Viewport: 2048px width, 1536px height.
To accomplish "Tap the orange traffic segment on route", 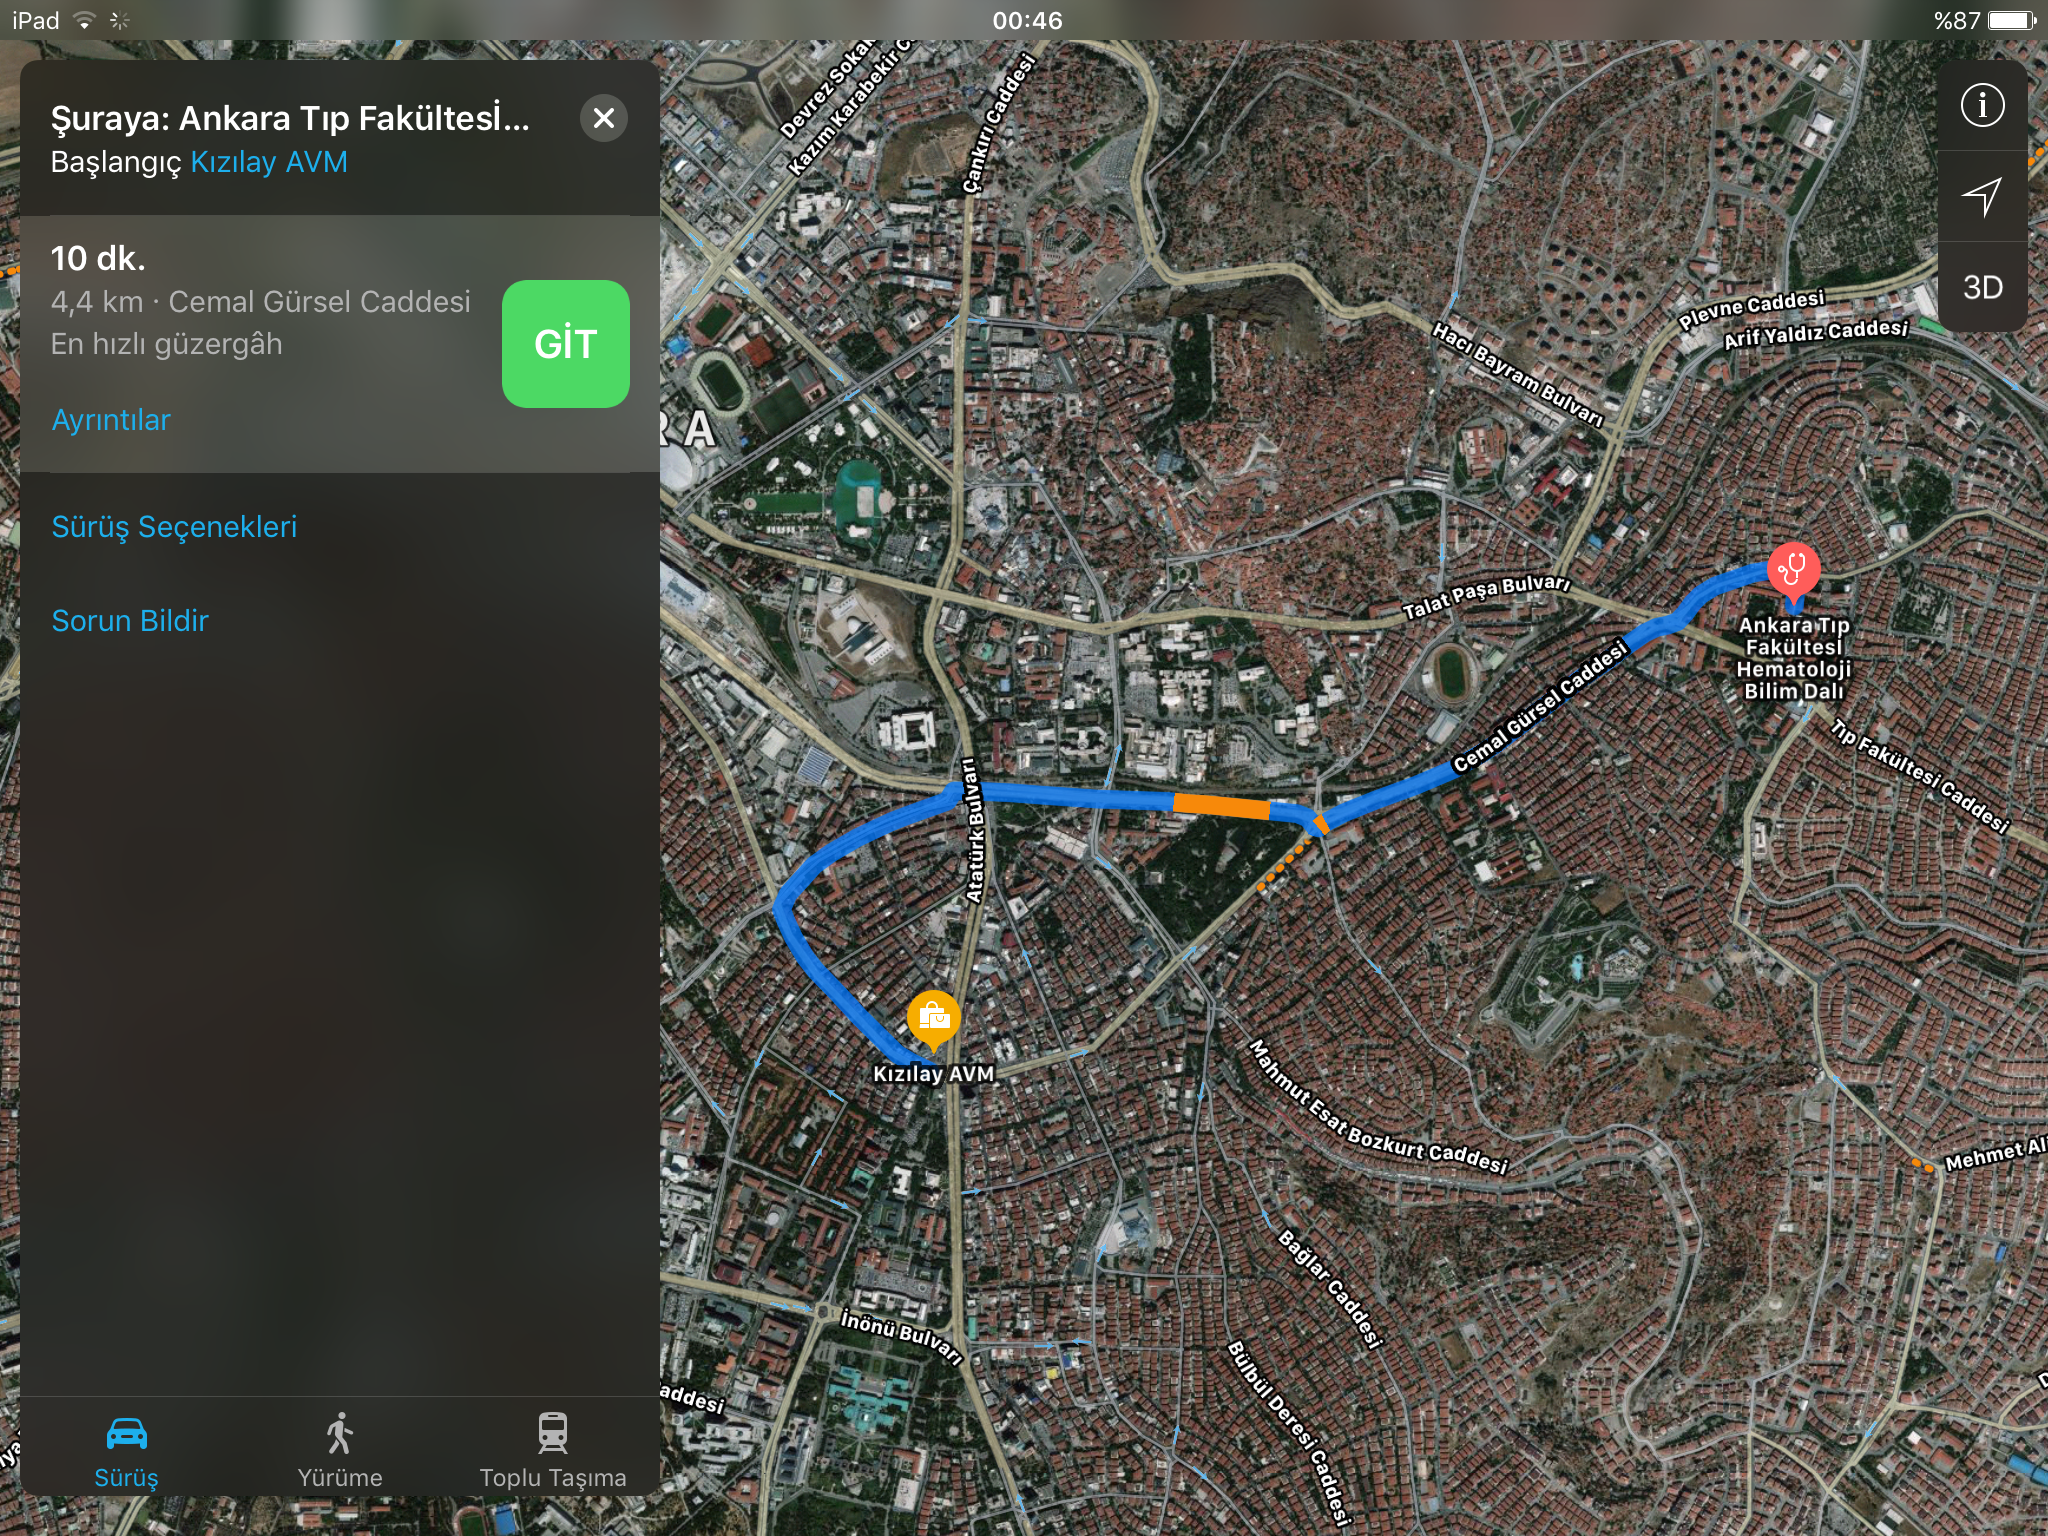I will pyautogui.click(x=1220, y=806).
